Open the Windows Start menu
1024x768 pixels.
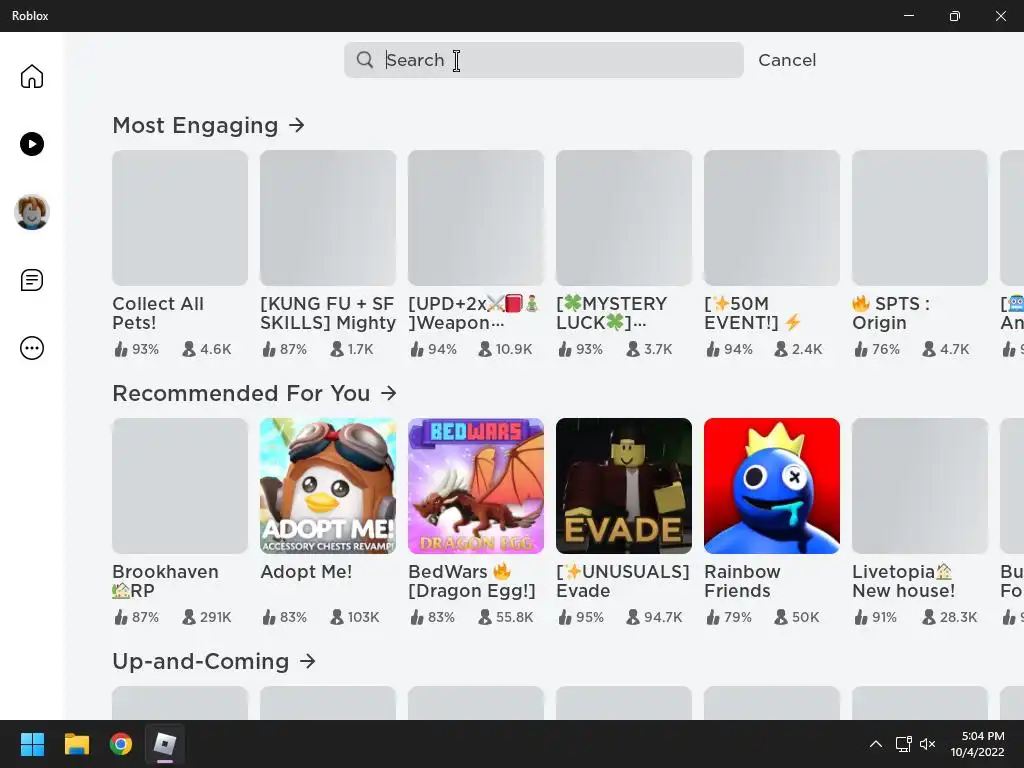click(x=32, y=744)
